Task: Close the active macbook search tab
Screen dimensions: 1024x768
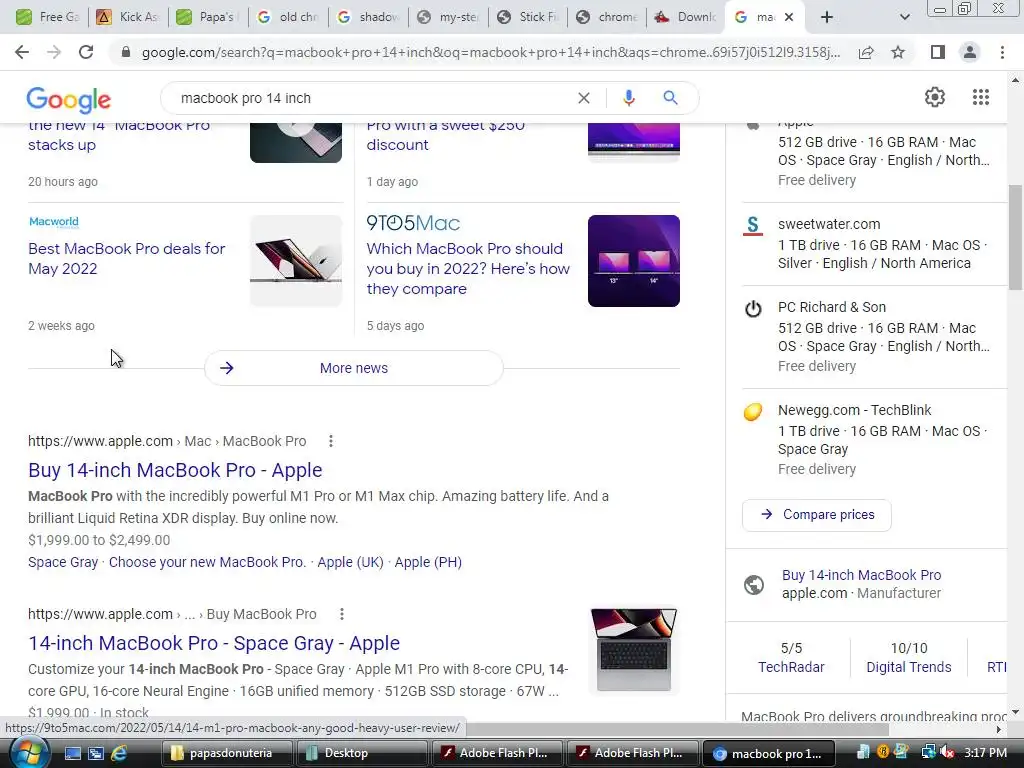Action: 789,17
